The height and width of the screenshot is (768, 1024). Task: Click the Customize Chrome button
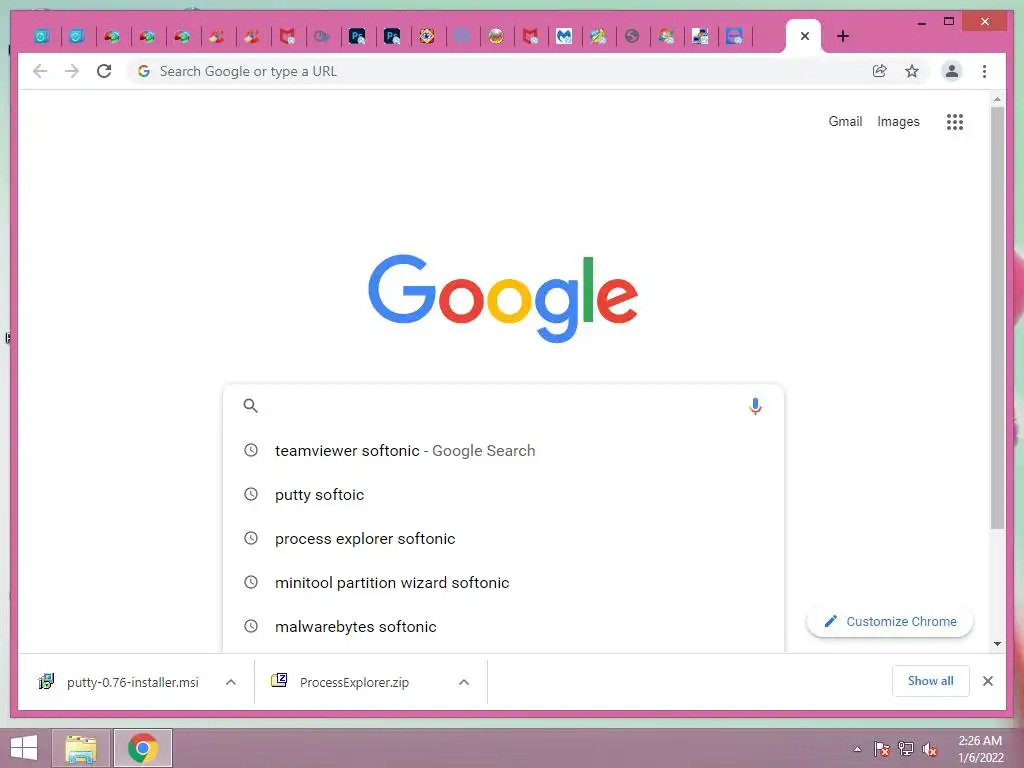coord(890,622)
